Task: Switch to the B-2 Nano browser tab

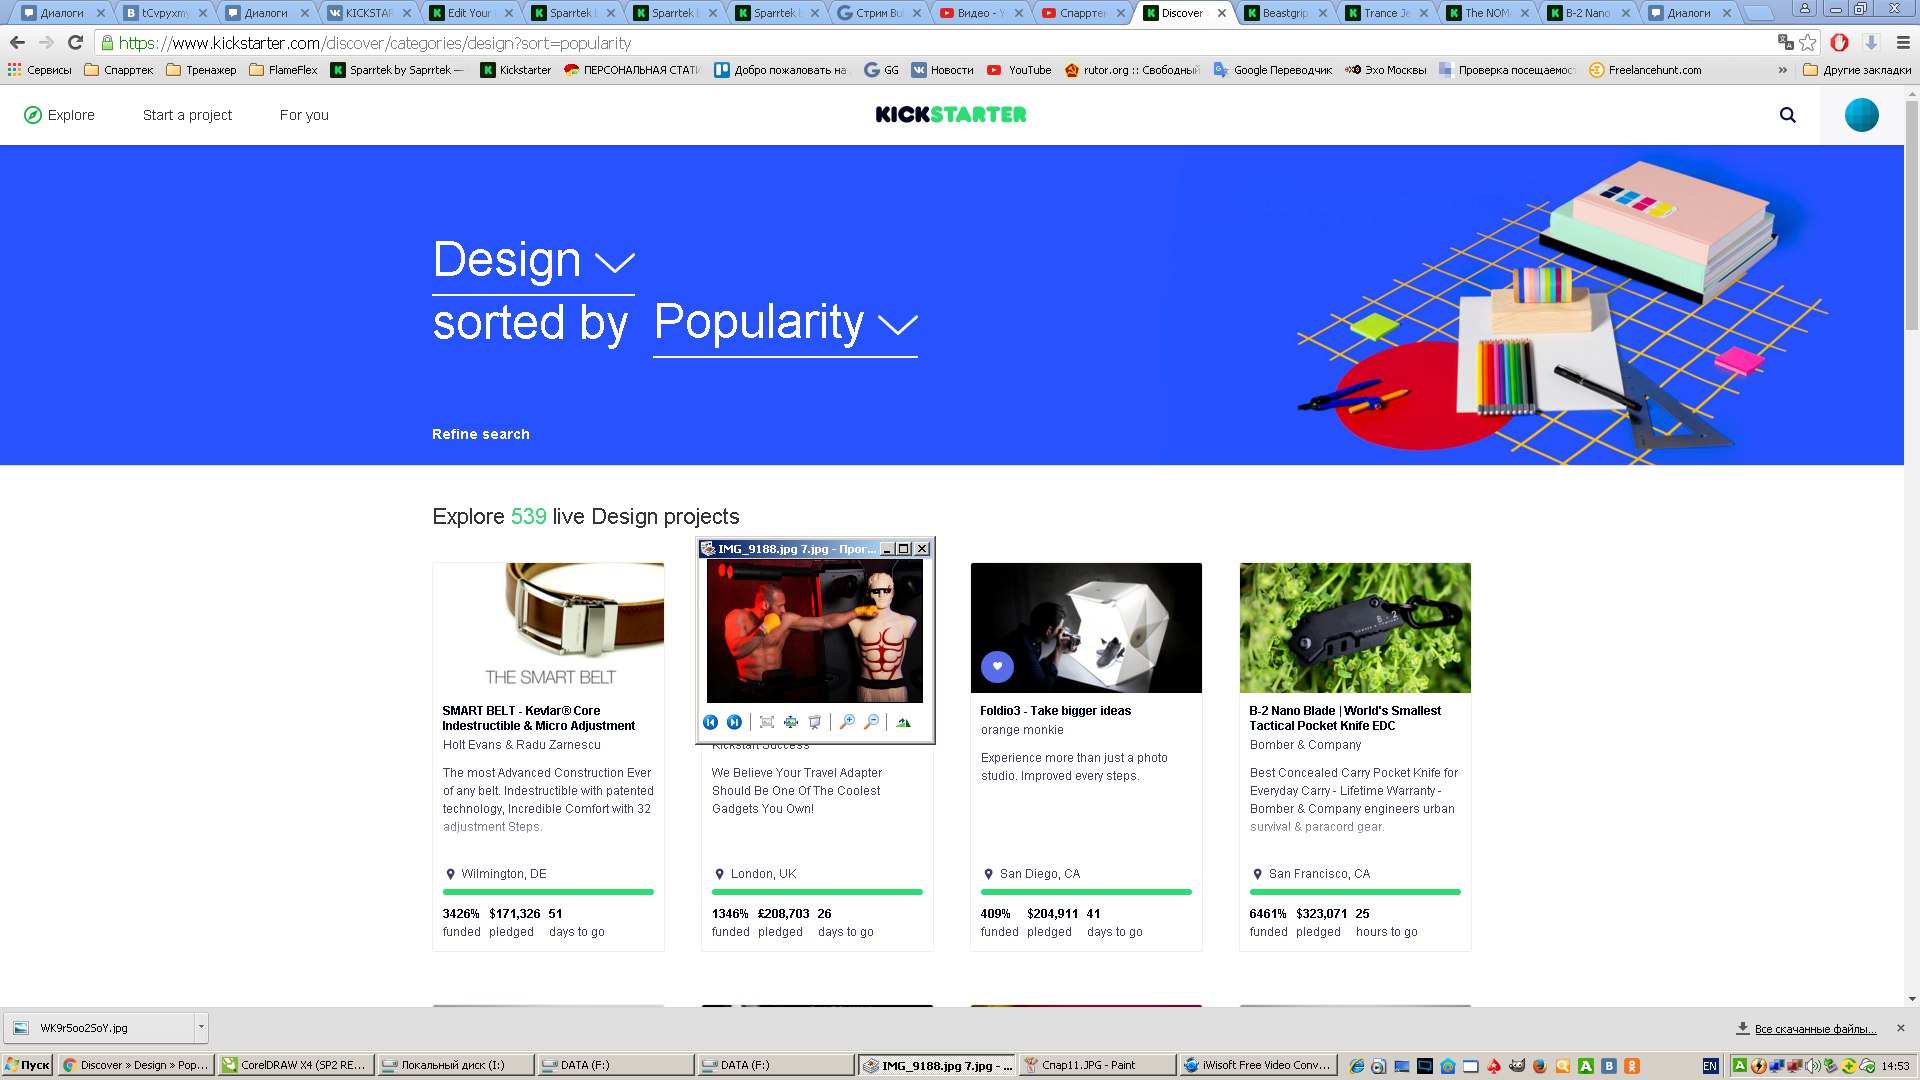Action: 1587,13
